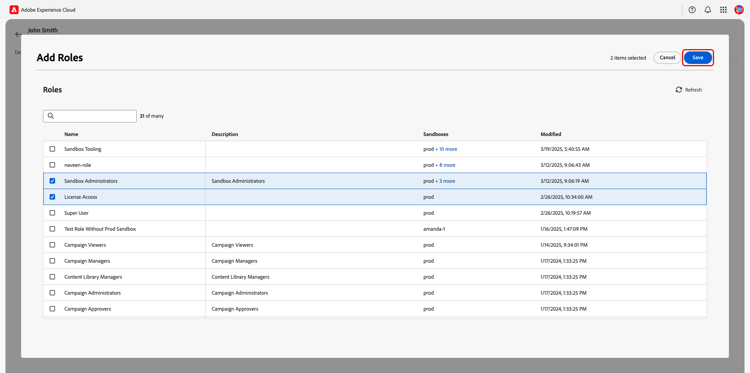This screenshot has width=750, height=373.
Task: Click the Content Library Managers description cell
Action: 240,277
